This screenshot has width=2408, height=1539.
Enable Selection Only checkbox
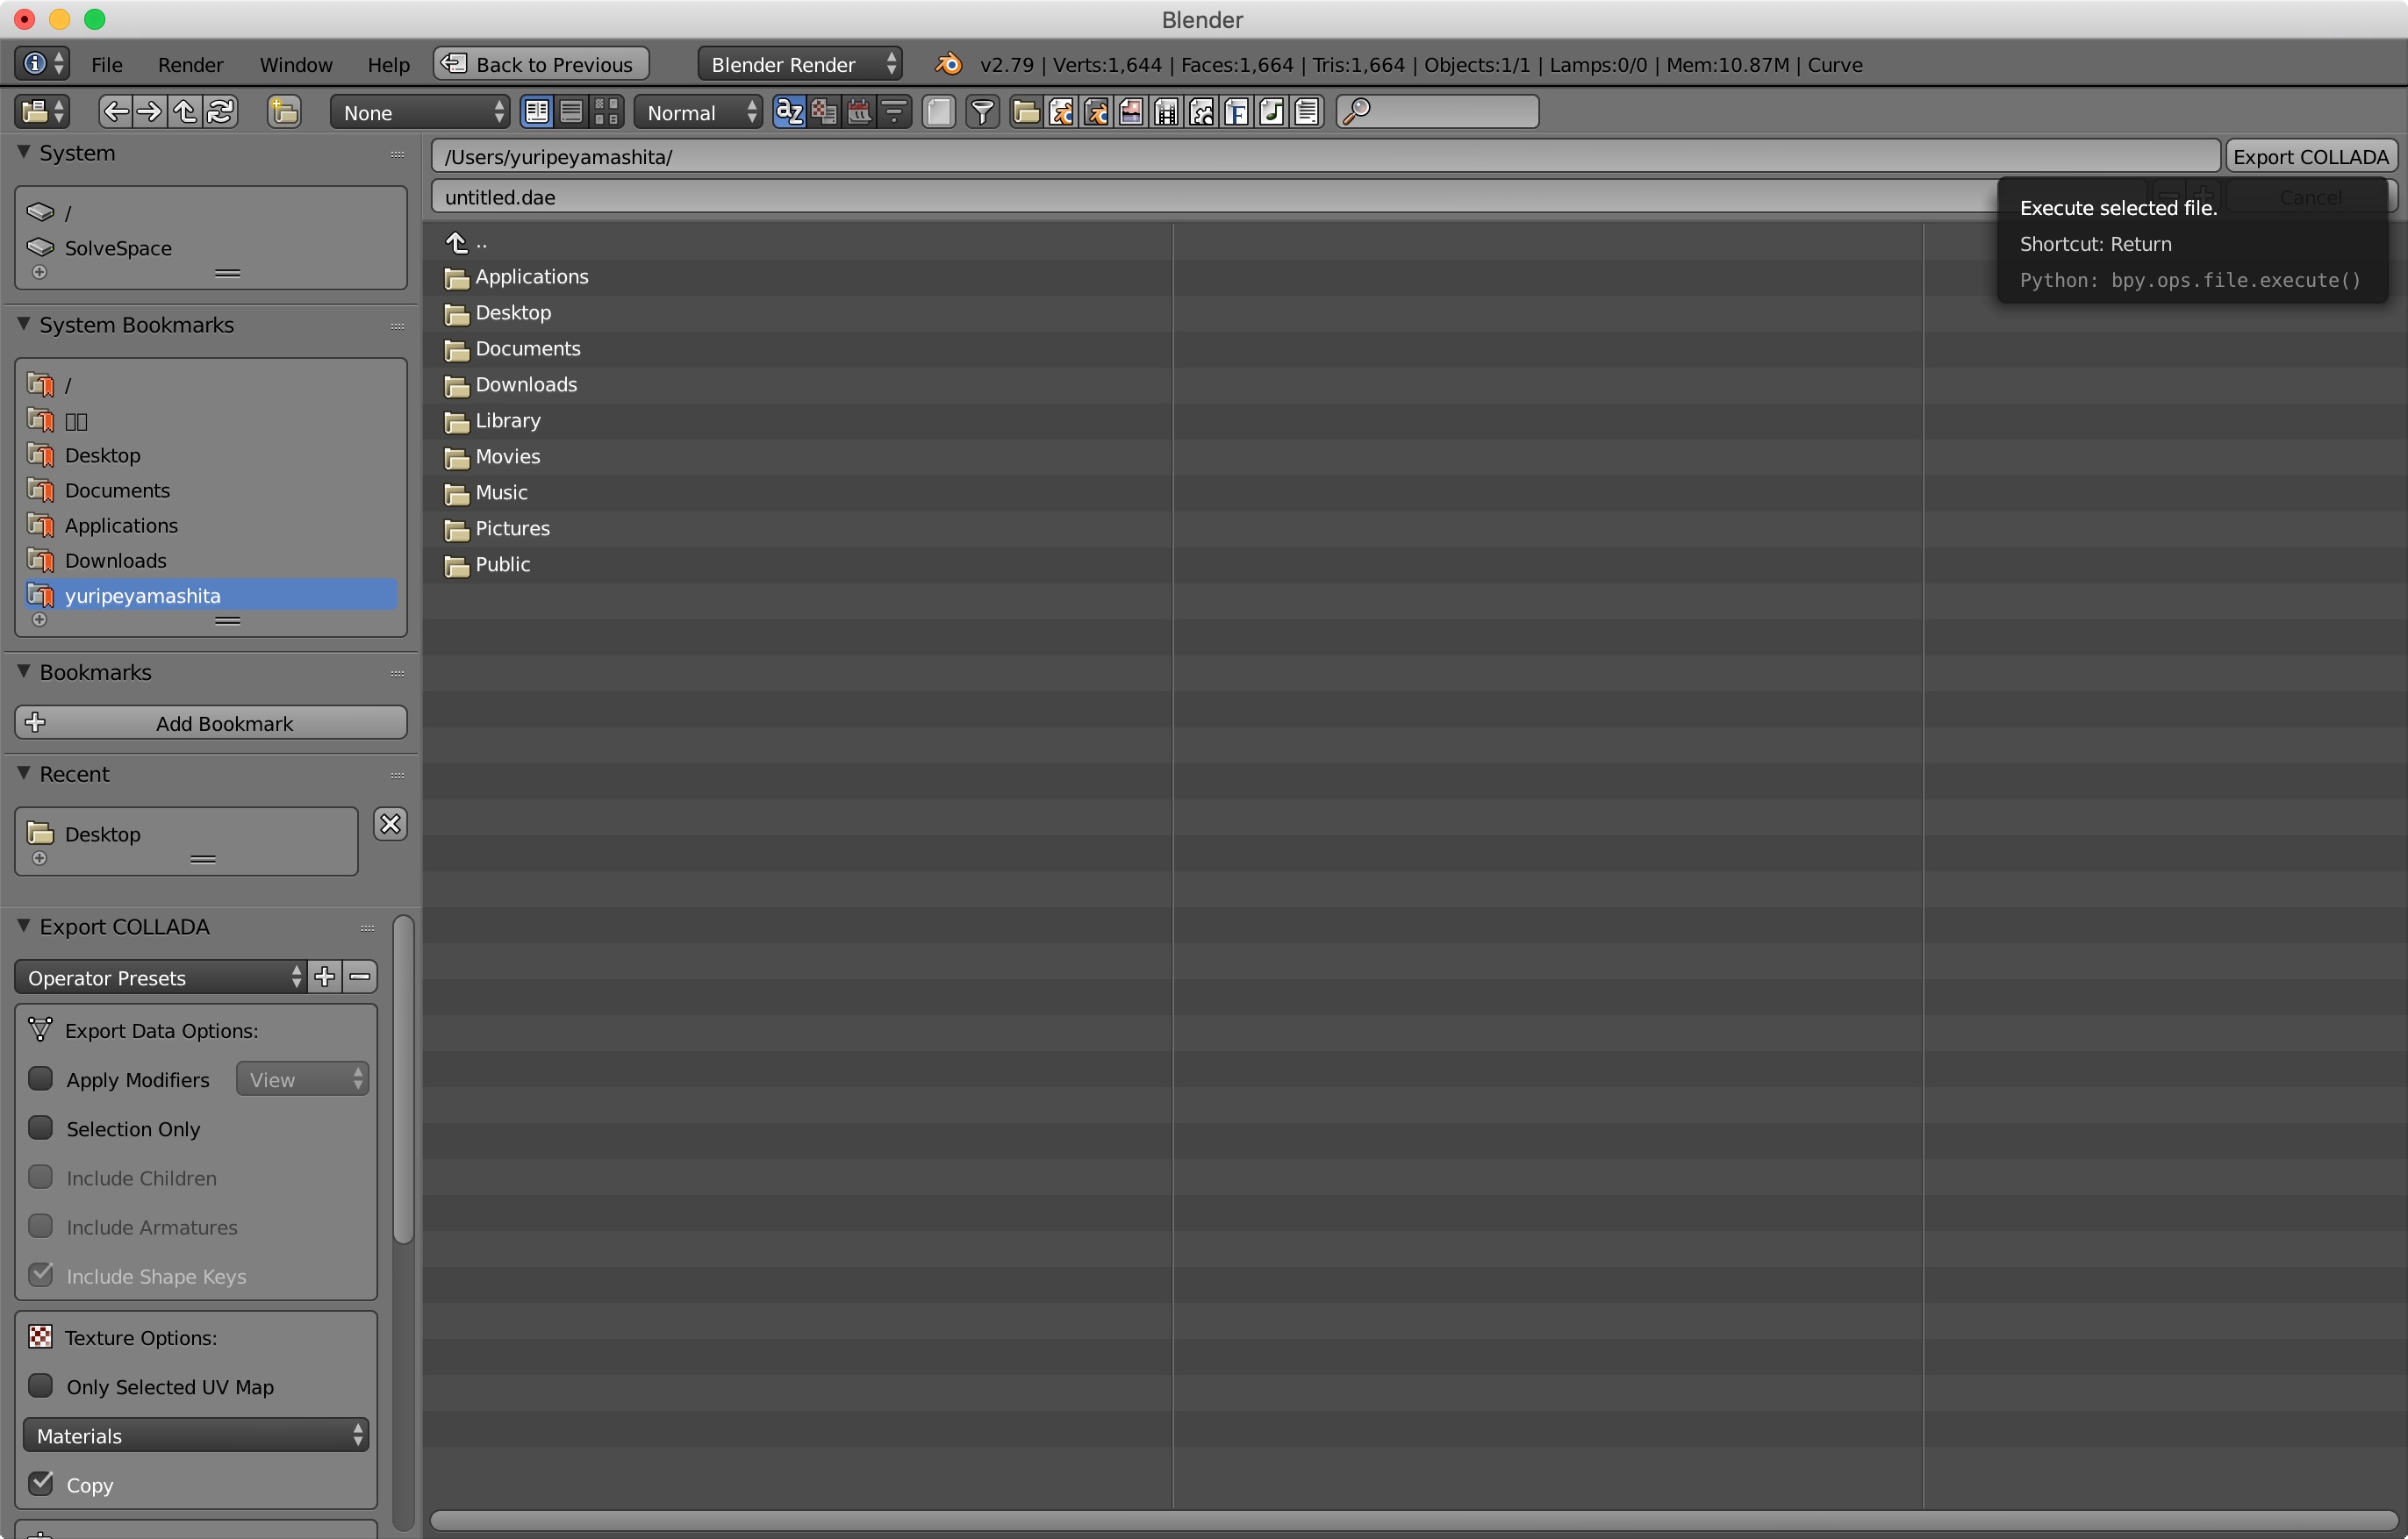pos(41,1127)
